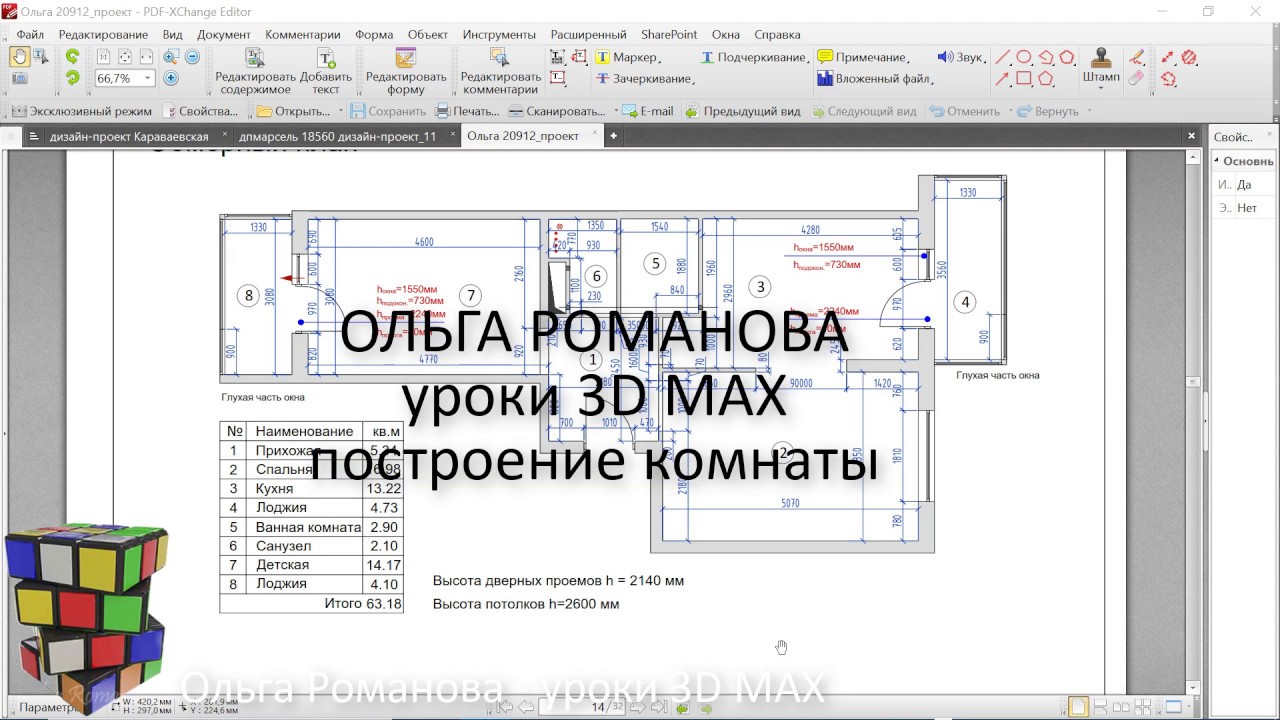Select the Text Box tool icon

coord(557,78)
